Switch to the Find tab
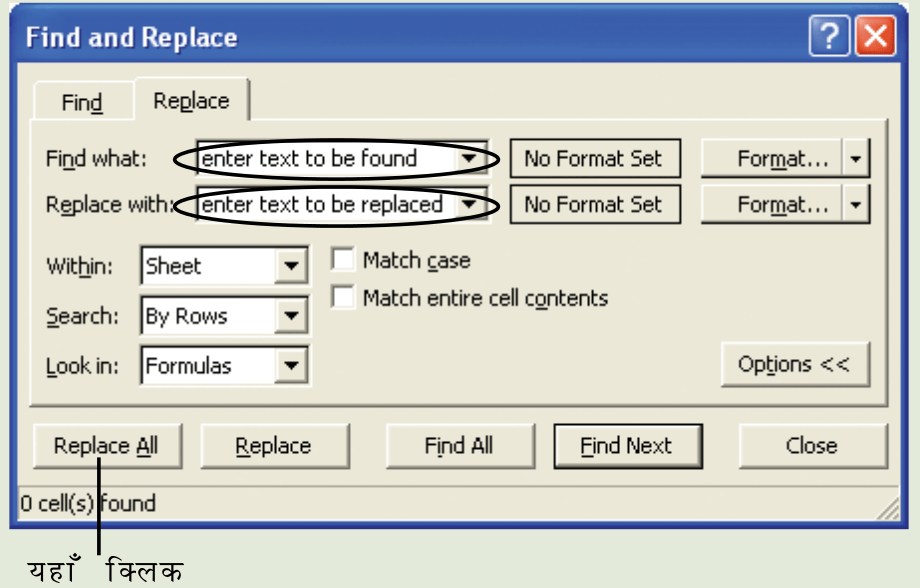Image resolution: width=920 pixels, height=588 pixels. pos(82,102)
